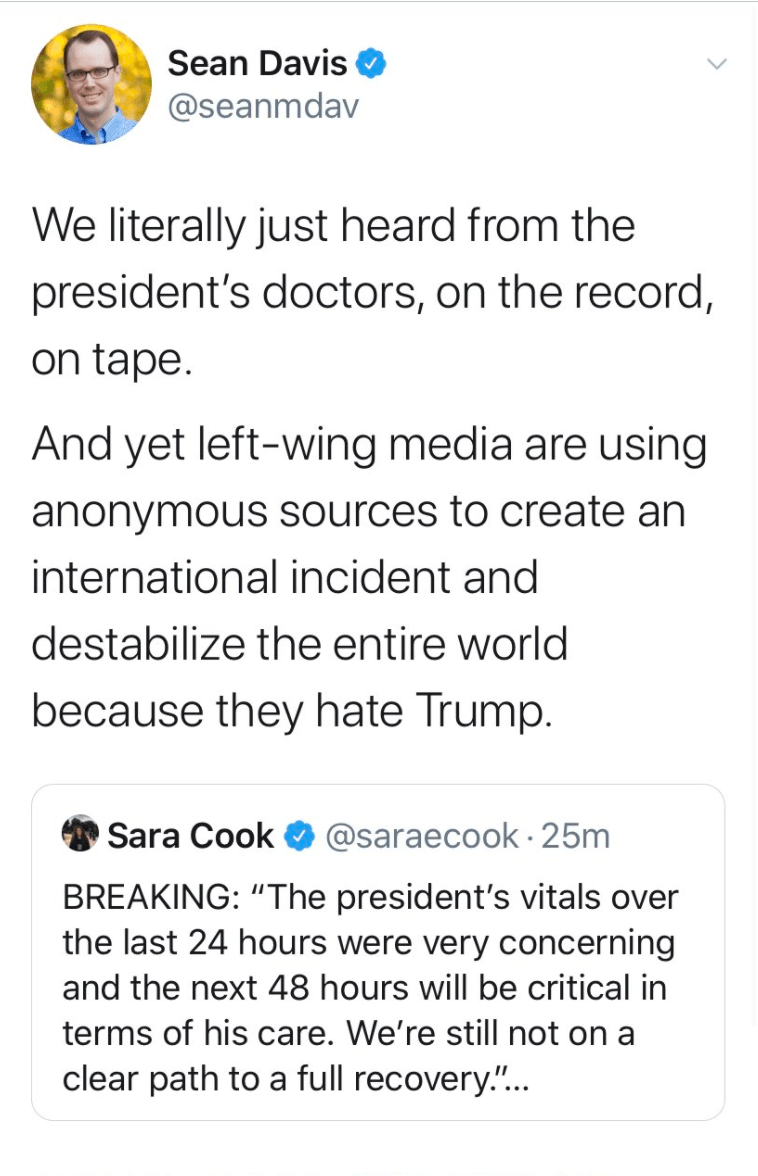Viewport: 758px width, 1176px height.
Task: Click the Sara Cook name in quote
Action: tap(190, 835)
